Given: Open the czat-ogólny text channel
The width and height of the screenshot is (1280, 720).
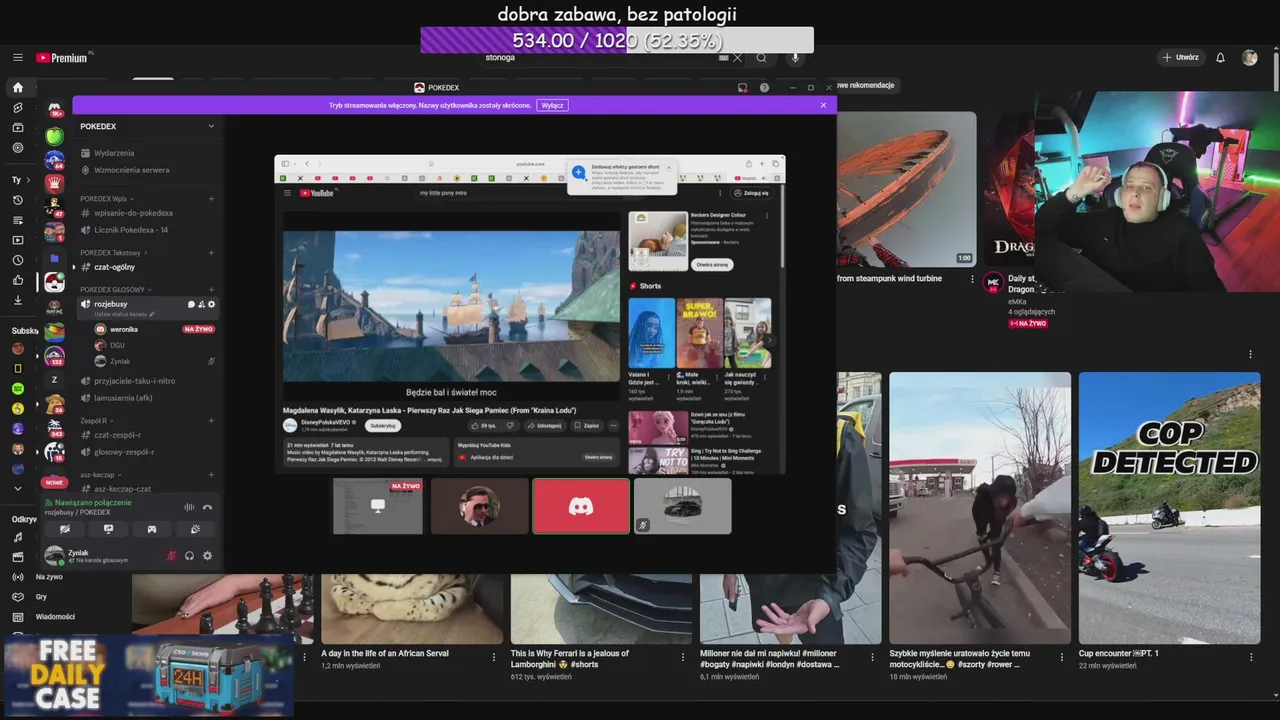Looking at the screenshot, I should [x=114, y=267].
